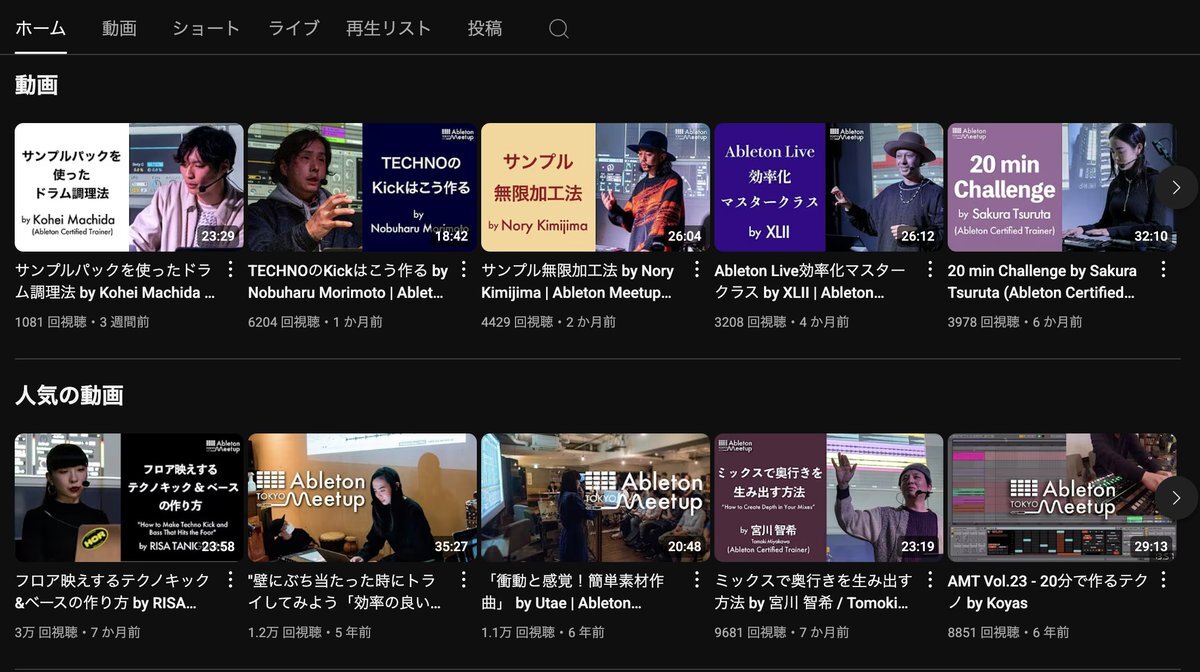Open options menu for サンプル無限加工法 video
The width and height of the screenshot is (1200, 672).
pyautogui.click(x=696, y=270)
